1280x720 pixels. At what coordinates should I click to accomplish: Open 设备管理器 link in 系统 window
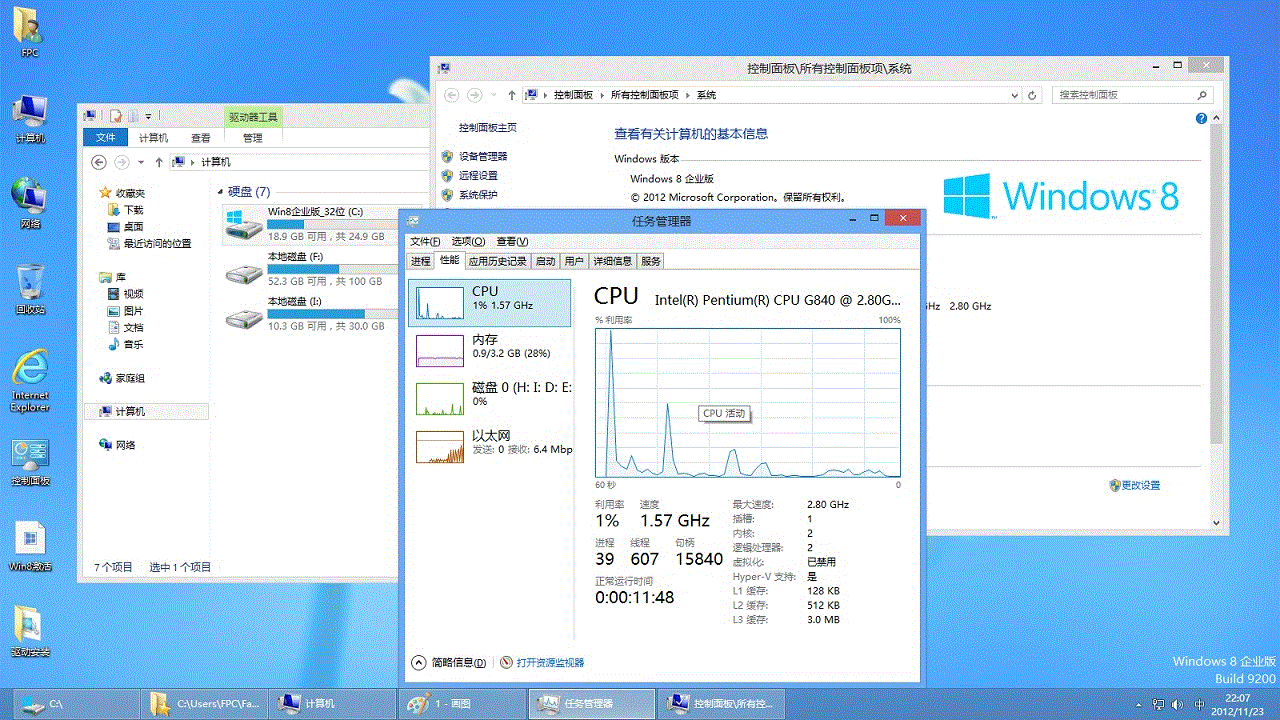point(483,156)
